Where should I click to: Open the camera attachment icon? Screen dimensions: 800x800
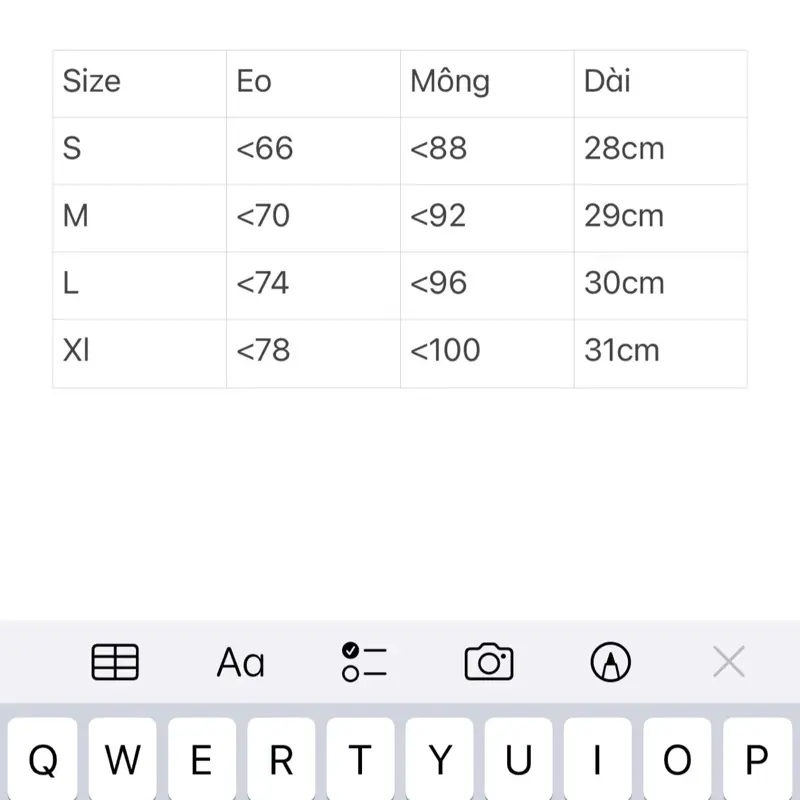point(489,662)
